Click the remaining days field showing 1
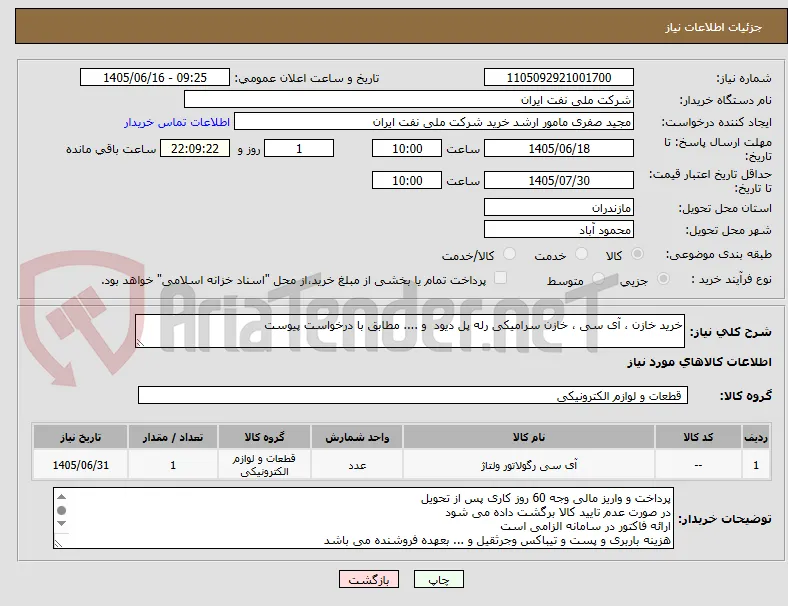 tap(299, 149)
